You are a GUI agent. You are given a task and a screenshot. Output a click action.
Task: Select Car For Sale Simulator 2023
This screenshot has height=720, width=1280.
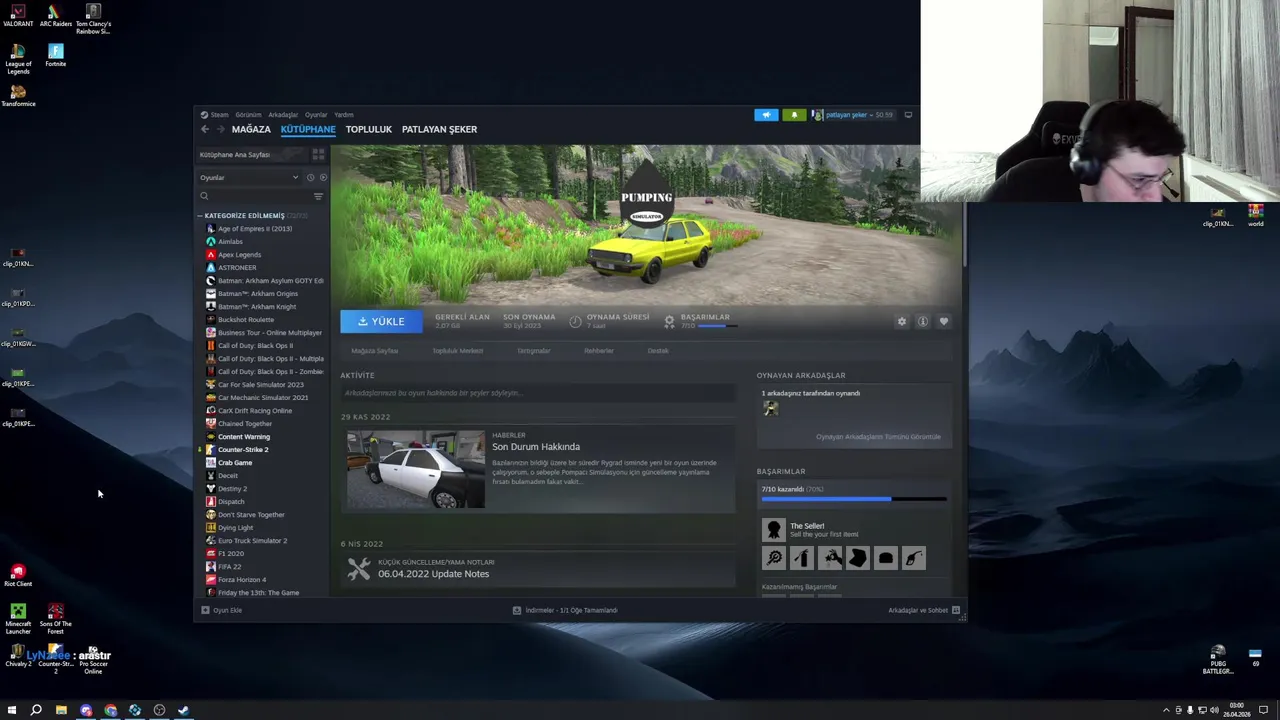260,385
